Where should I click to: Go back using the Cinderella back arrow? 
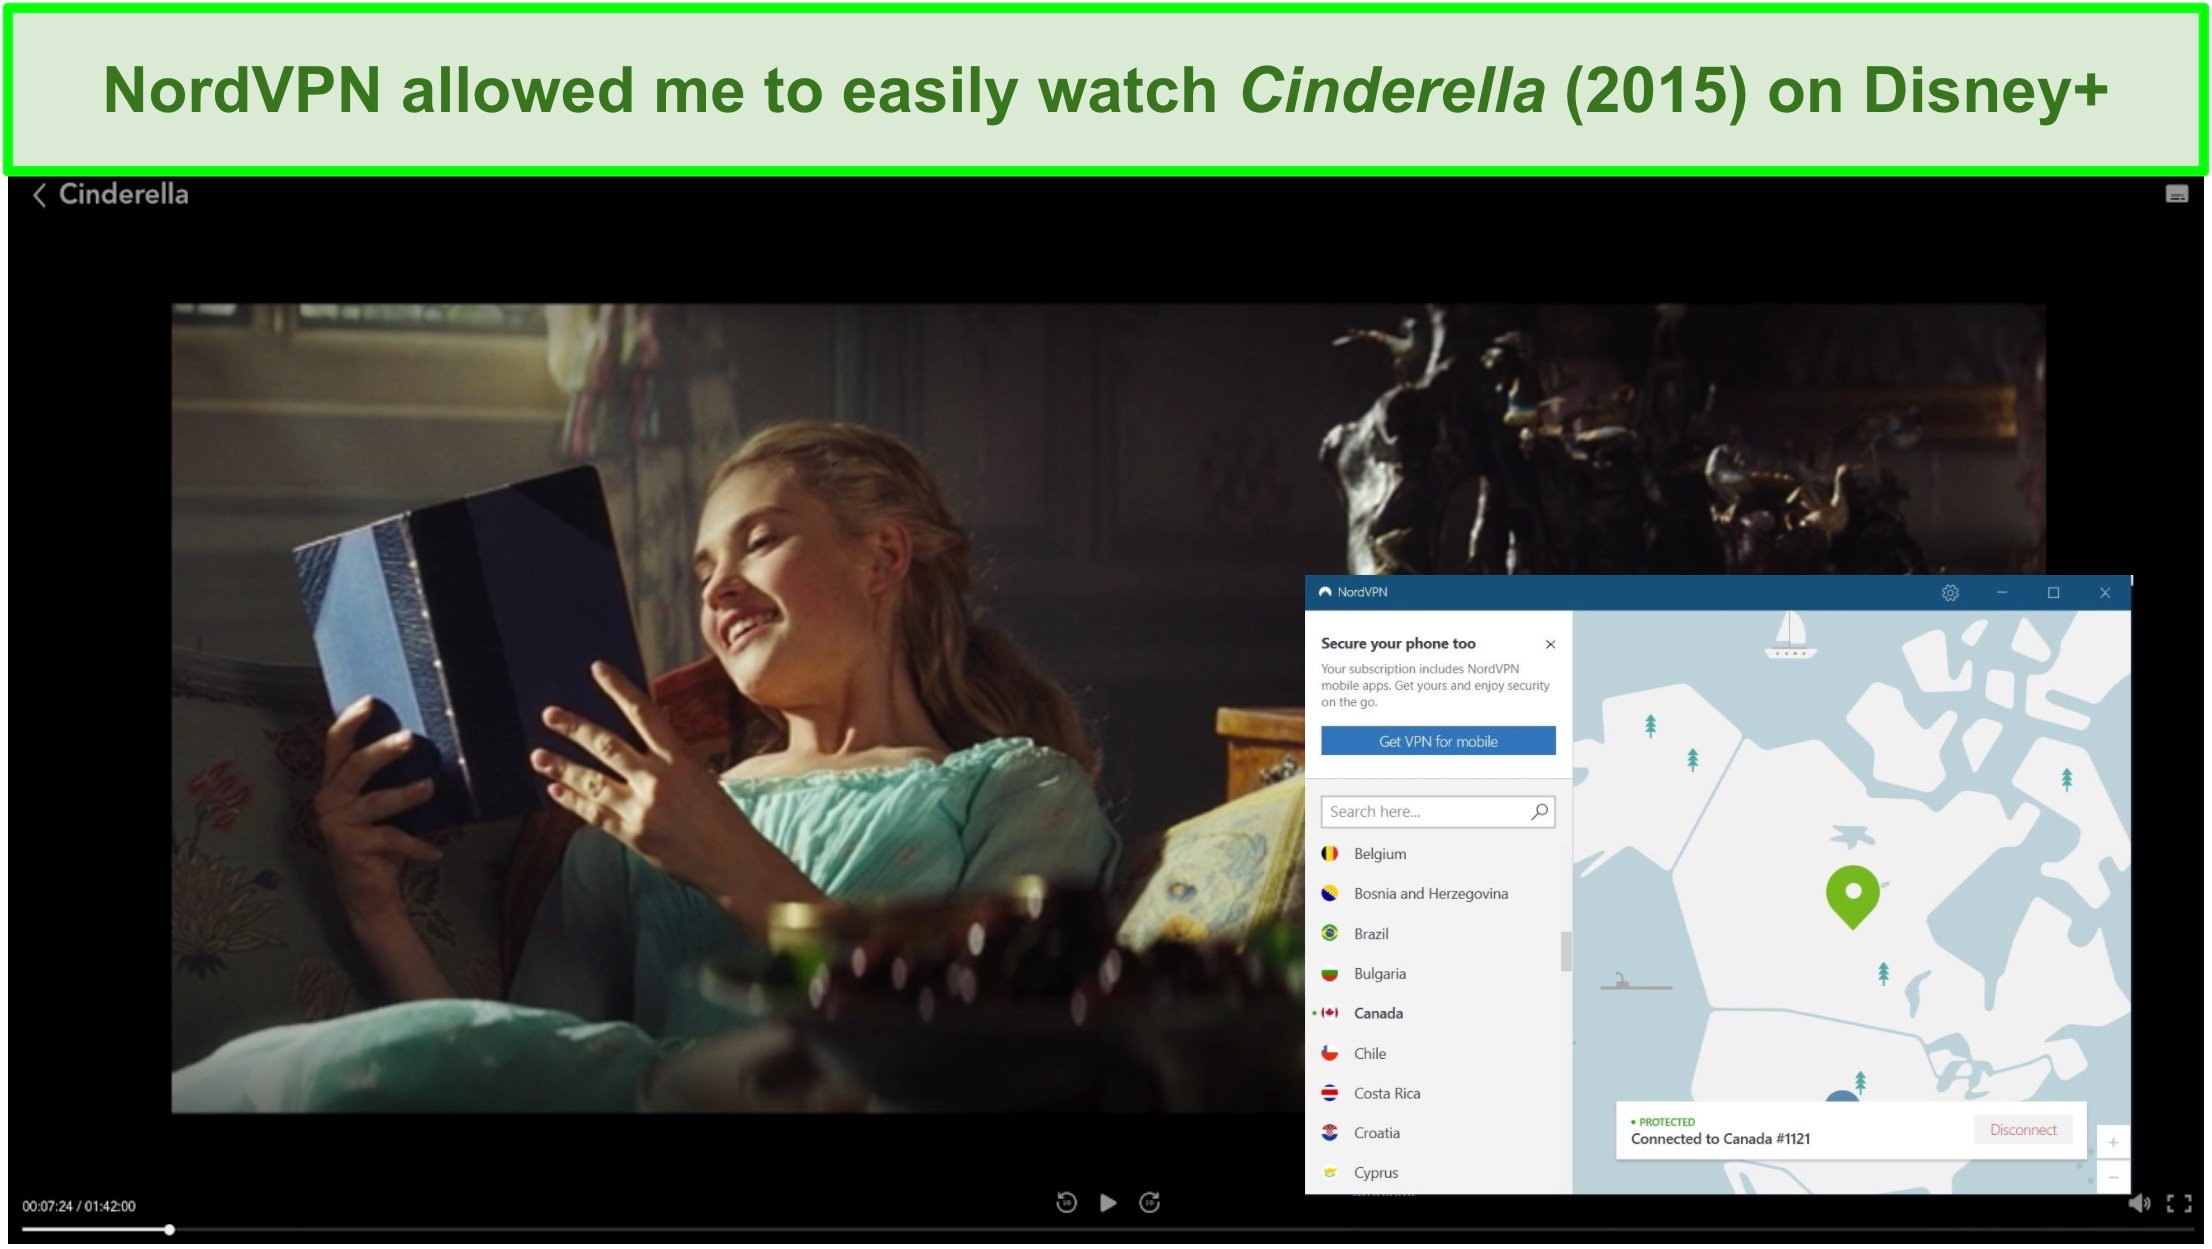coord(40,195)
